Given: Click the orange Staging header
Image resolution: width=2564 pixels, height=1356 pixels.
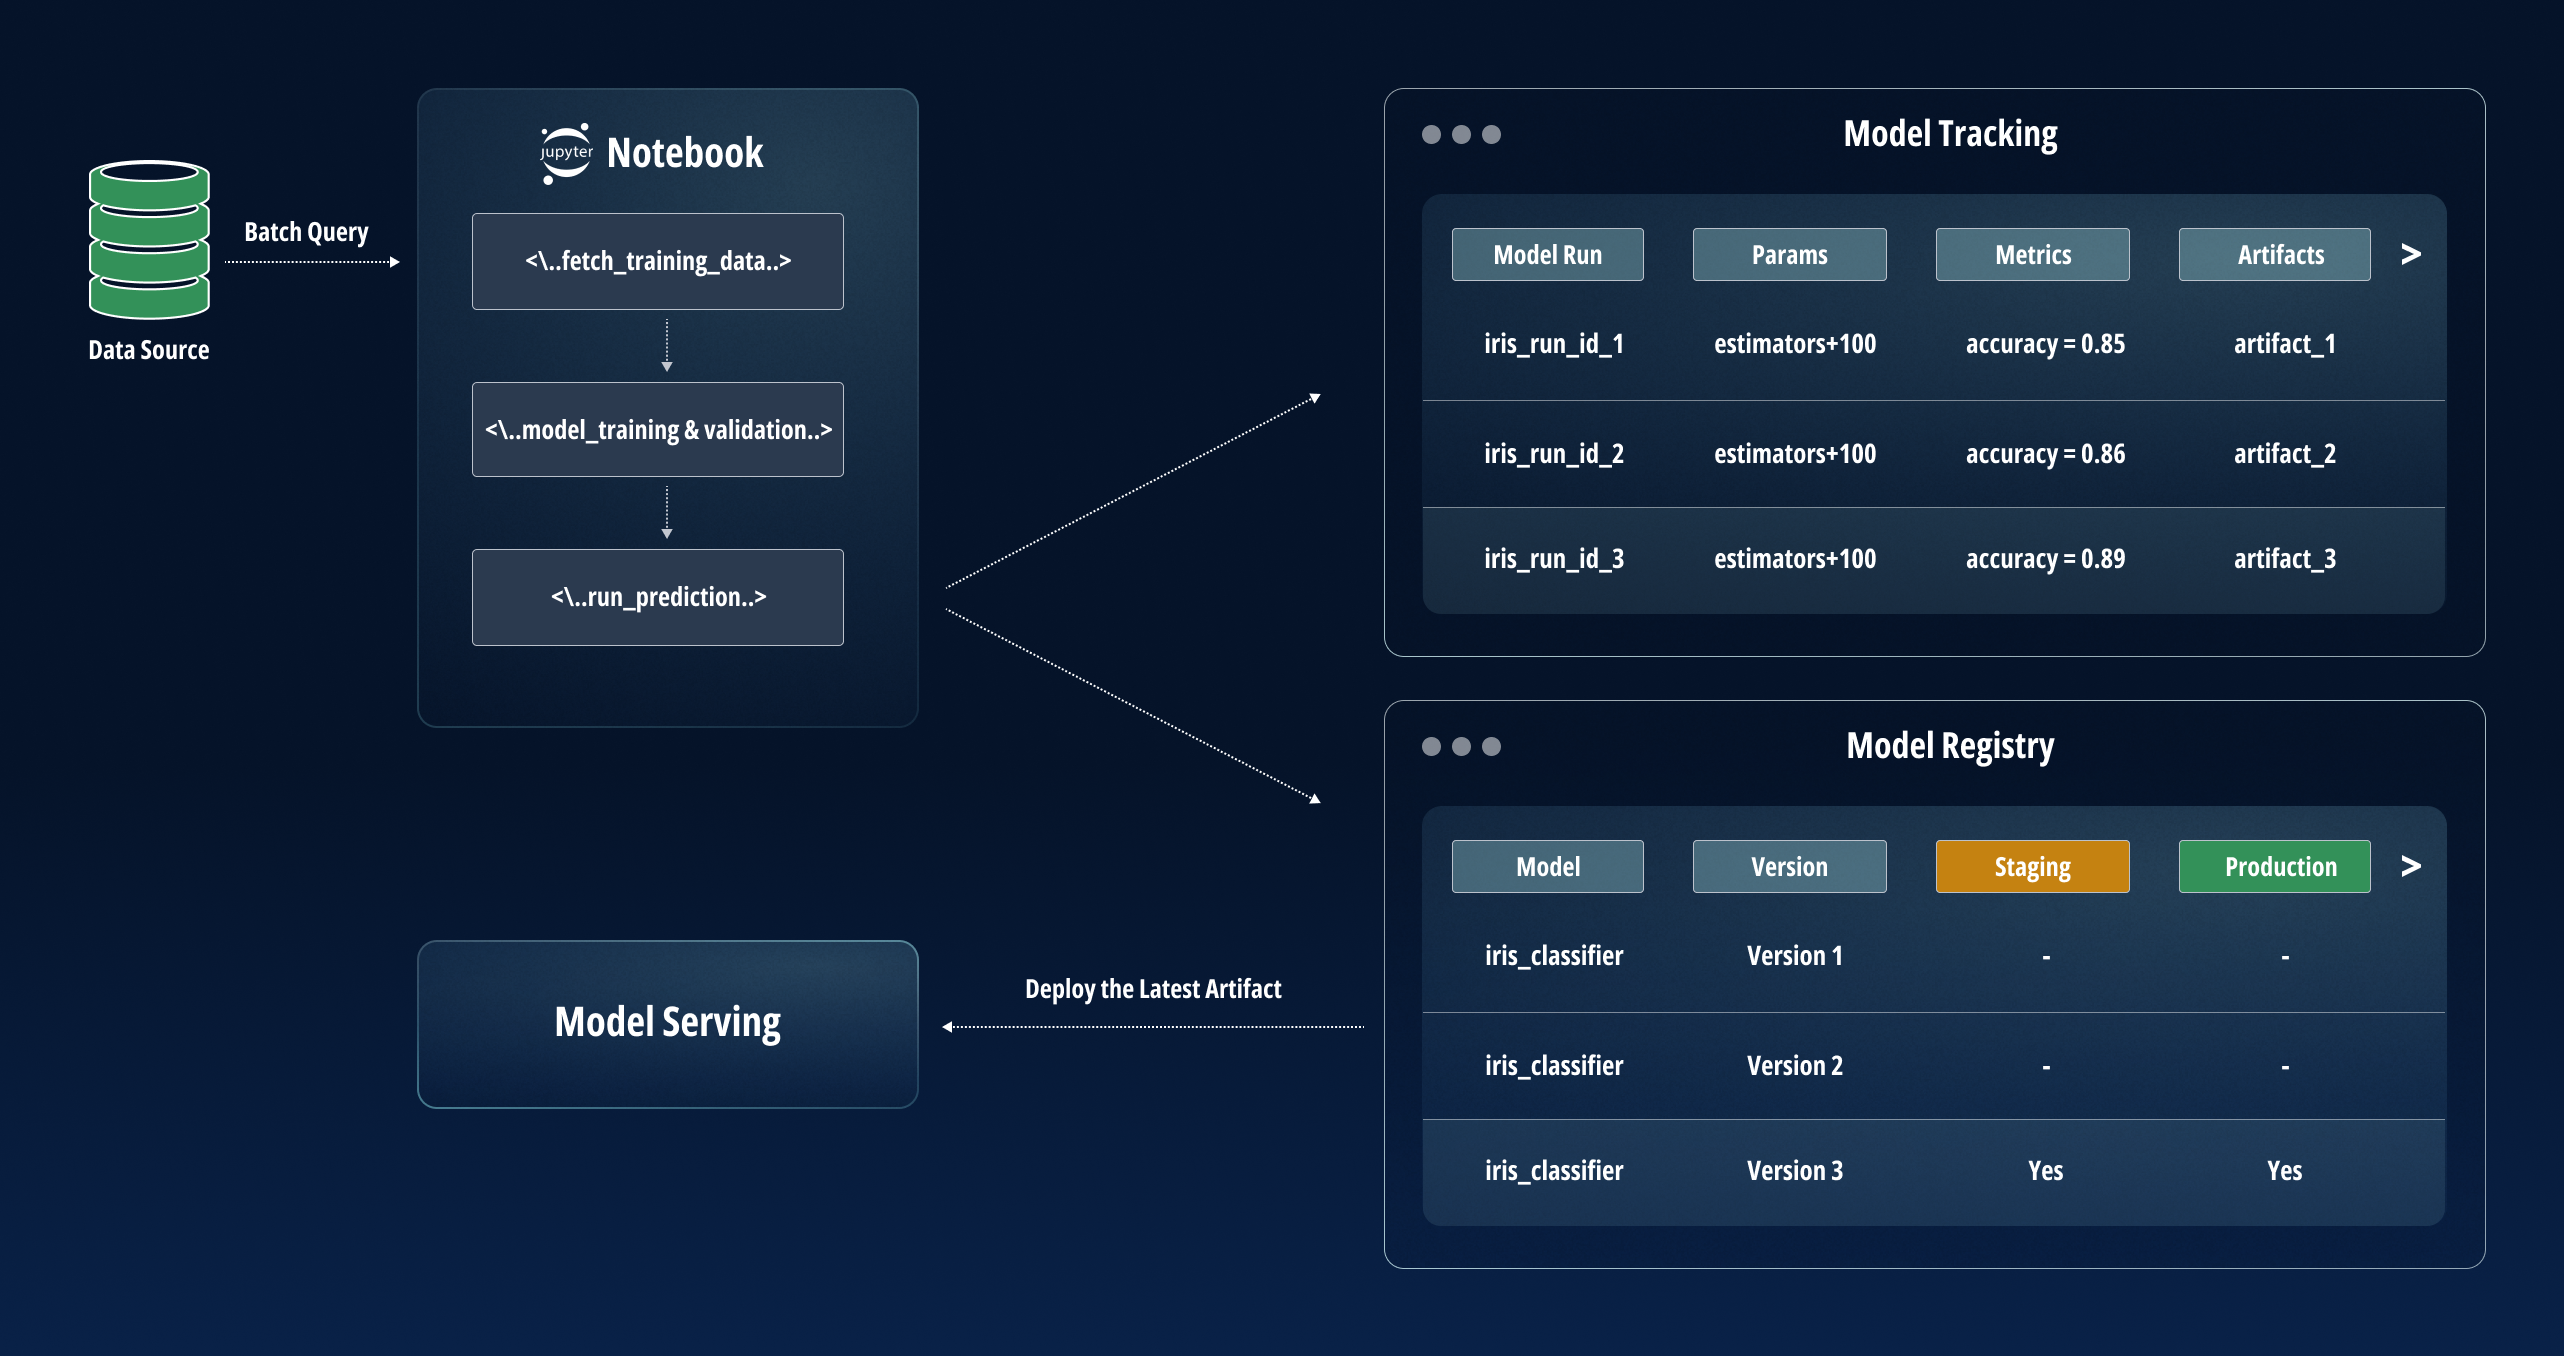Looking at the screenshot, I should point(2032,867).
